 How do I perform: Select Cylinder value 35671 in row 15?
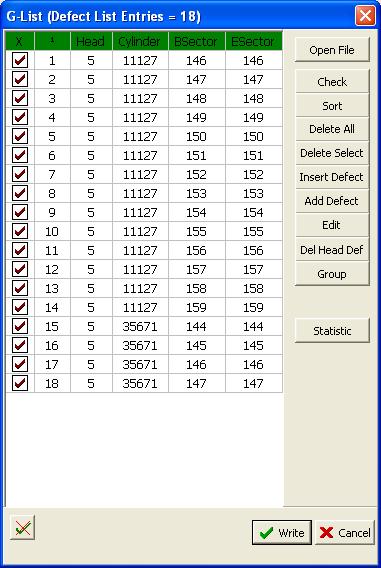coord(140,326)
